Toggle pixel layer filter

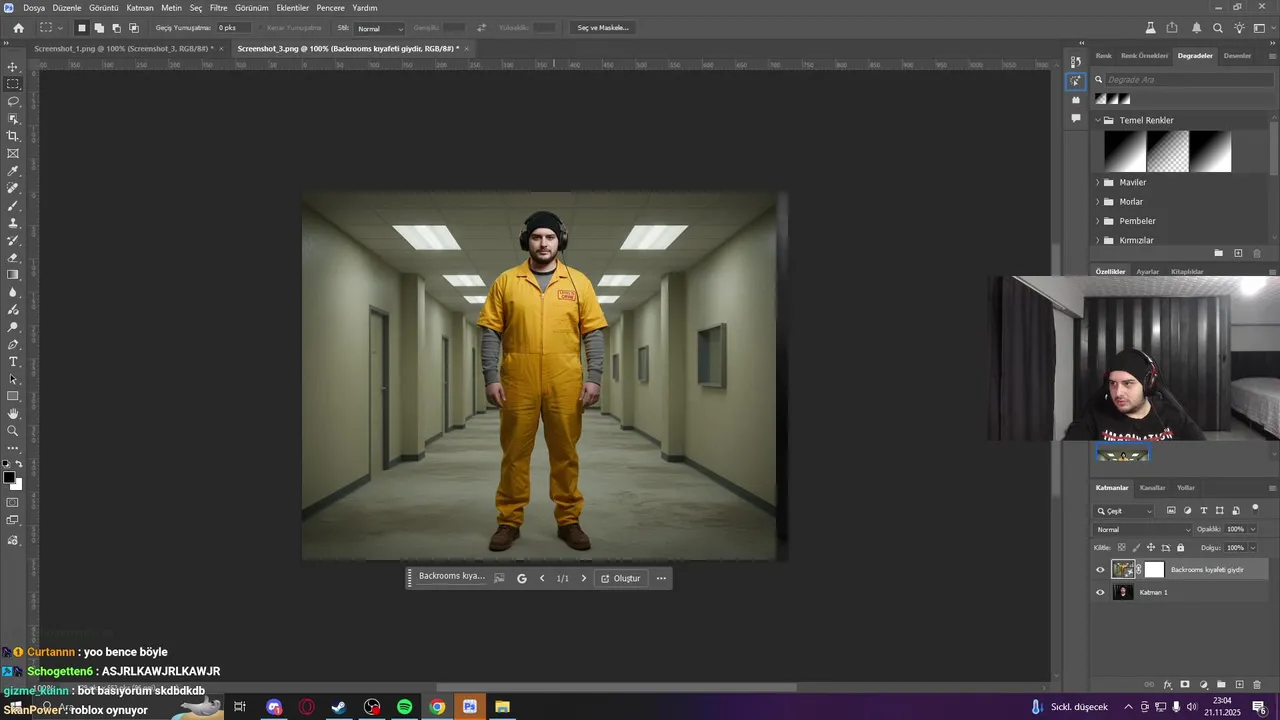click(1171, 511)
